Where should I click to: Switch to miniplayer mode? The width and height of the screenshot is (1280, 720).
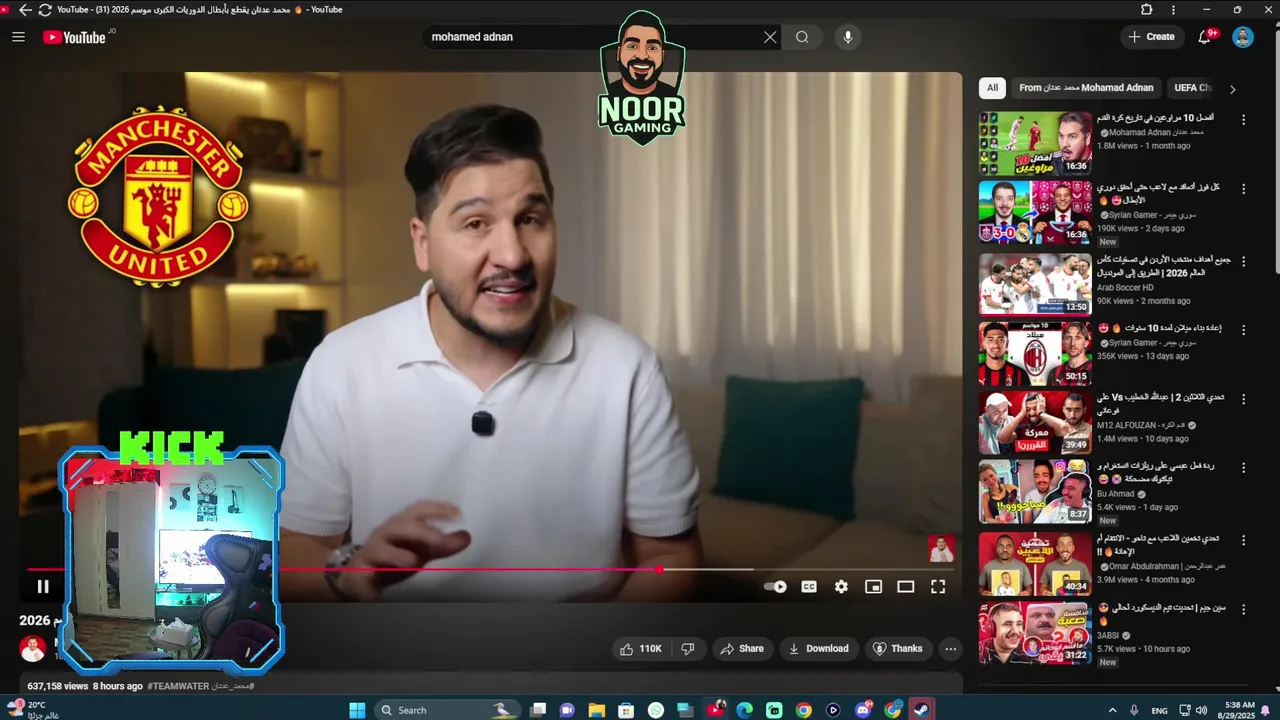(873, 587)
